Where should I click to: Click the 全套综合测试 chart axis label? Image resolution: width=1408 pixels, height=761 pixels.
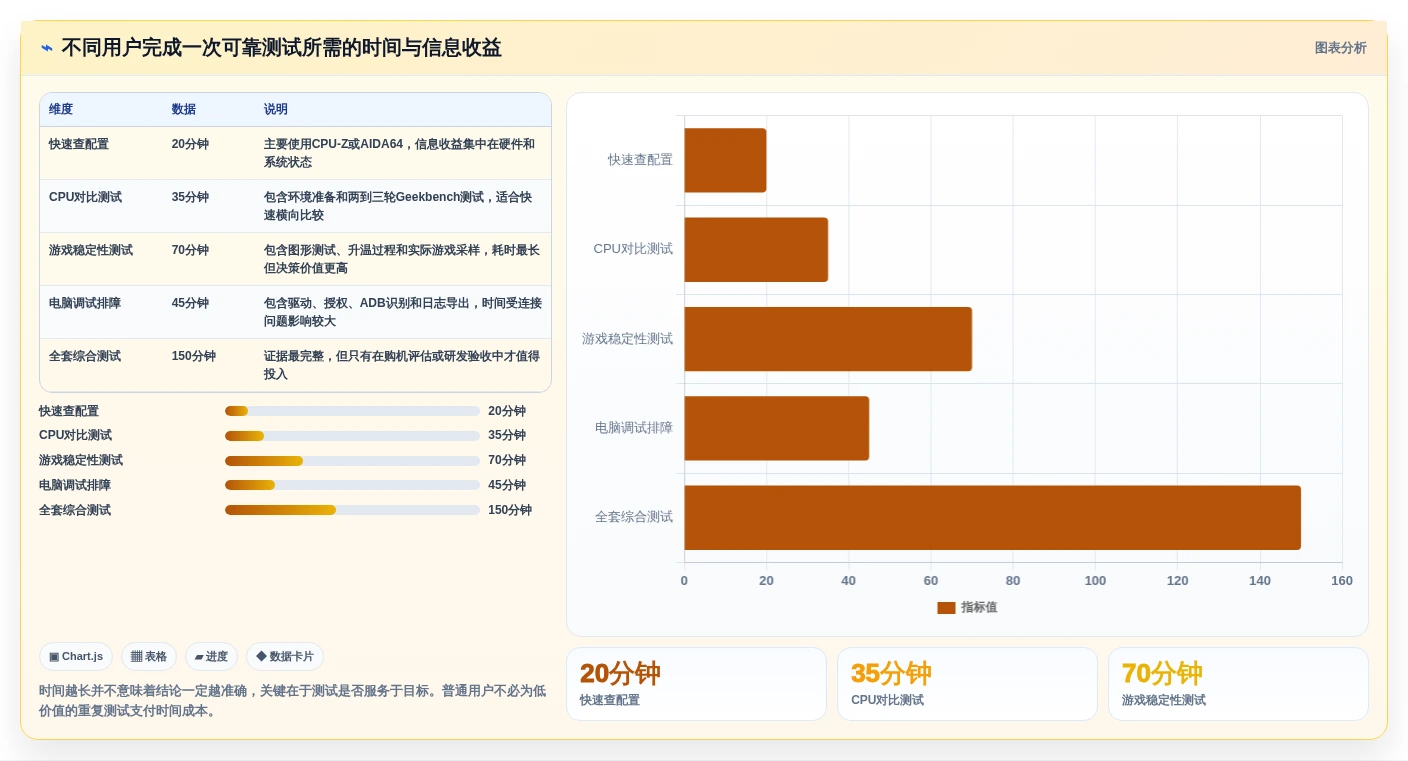(x=634, y=517)
